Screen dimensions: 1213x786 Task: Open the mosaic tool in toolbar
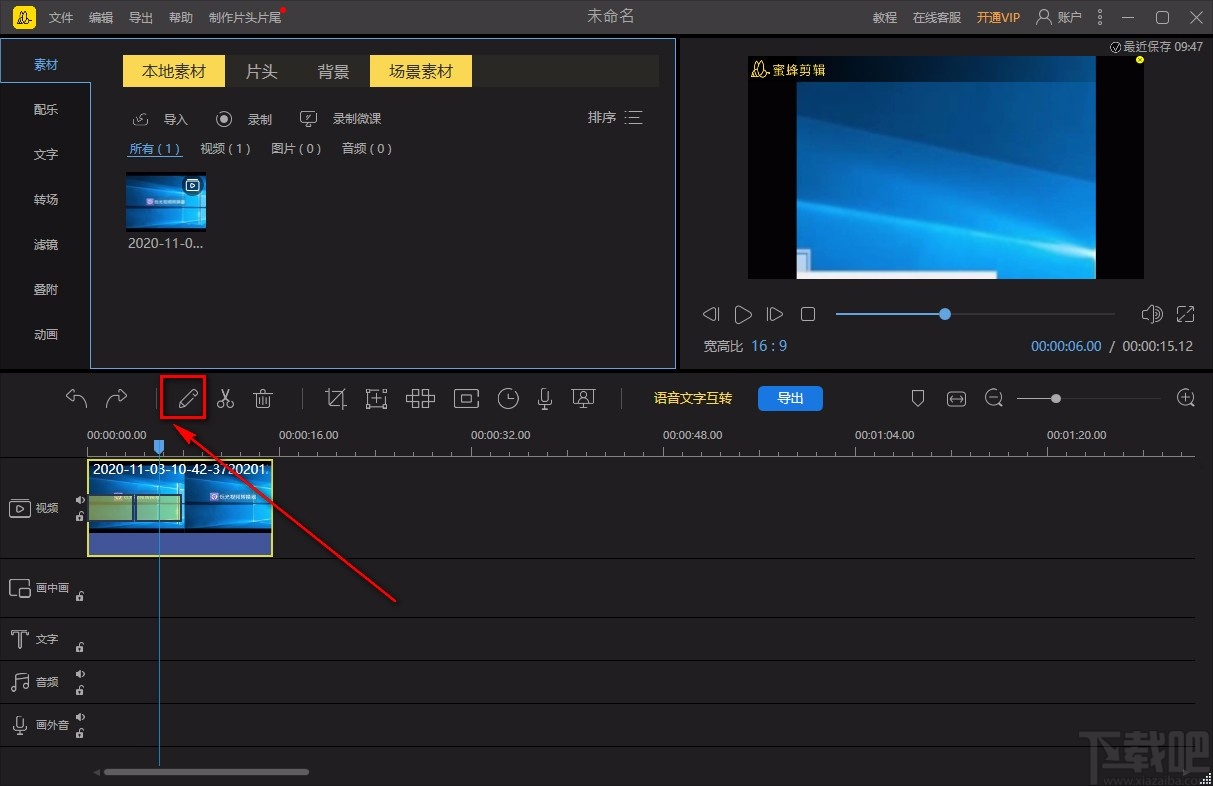tap(420, 398)
